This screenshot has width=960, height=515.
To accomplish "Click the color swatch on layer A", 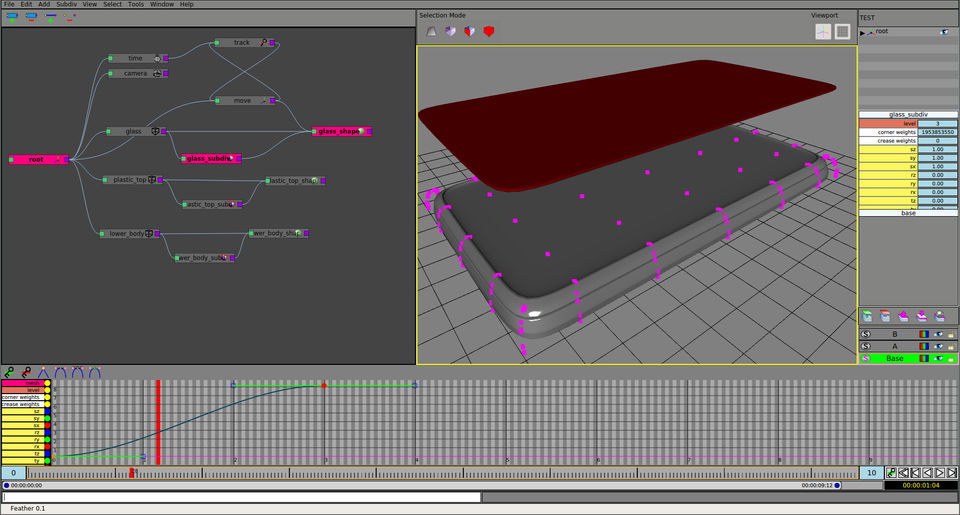I will click(x=924, y=346).
